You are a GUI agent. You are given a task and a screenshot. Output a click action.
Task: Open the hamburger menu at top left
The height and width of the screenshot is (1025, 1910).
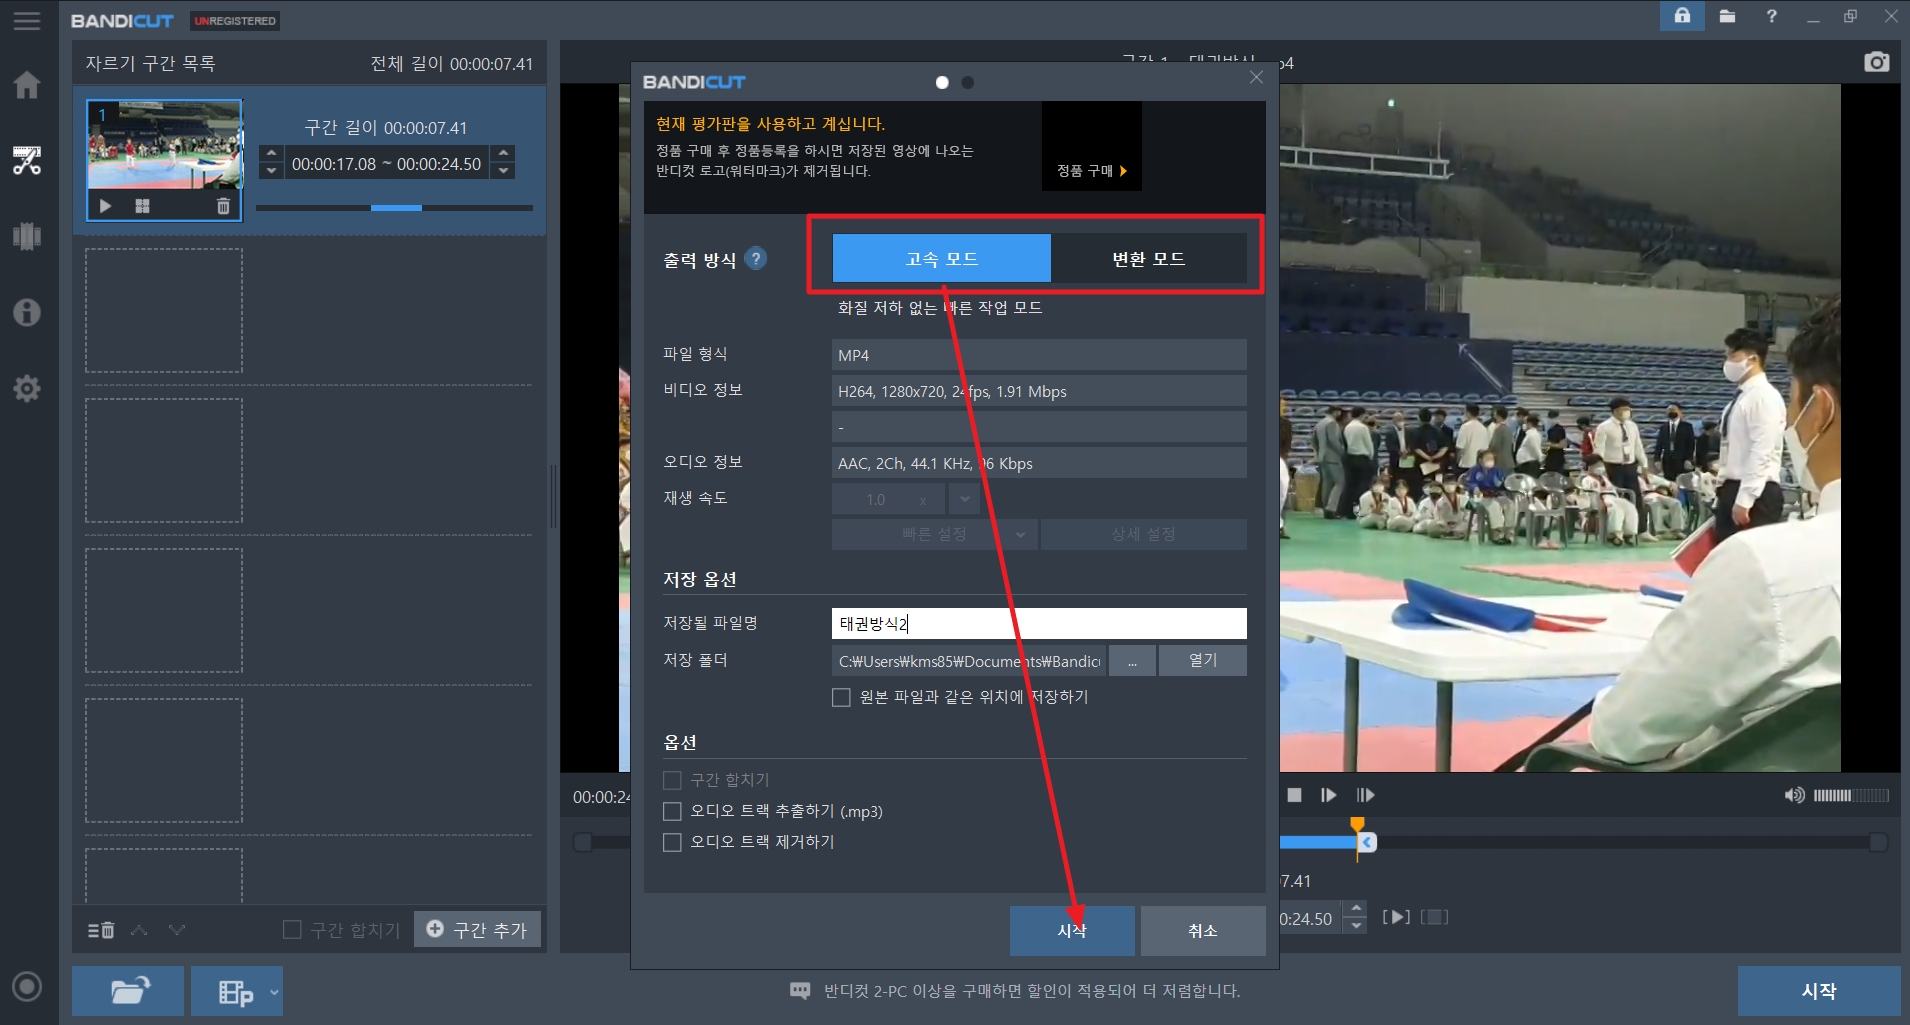tap(27, 20)
